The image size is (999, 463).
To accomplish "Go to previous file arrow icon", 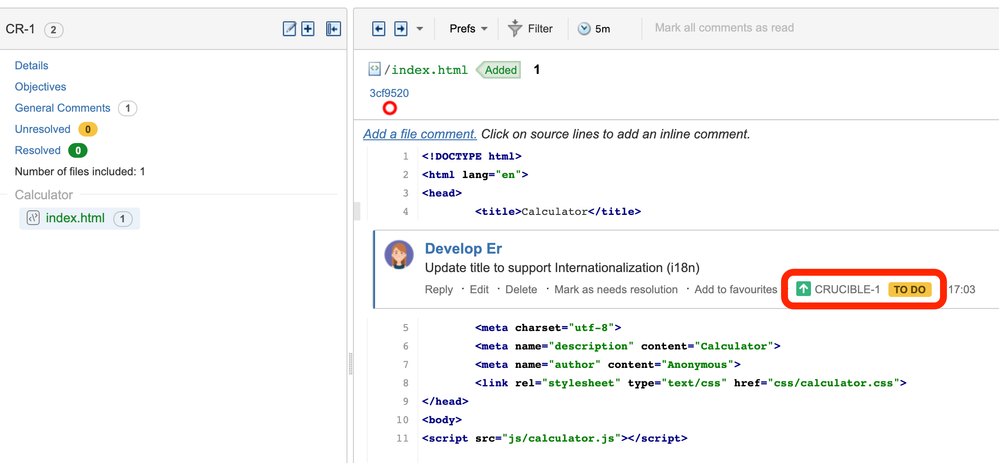I will pyautogui.click(x=379, y=29).
